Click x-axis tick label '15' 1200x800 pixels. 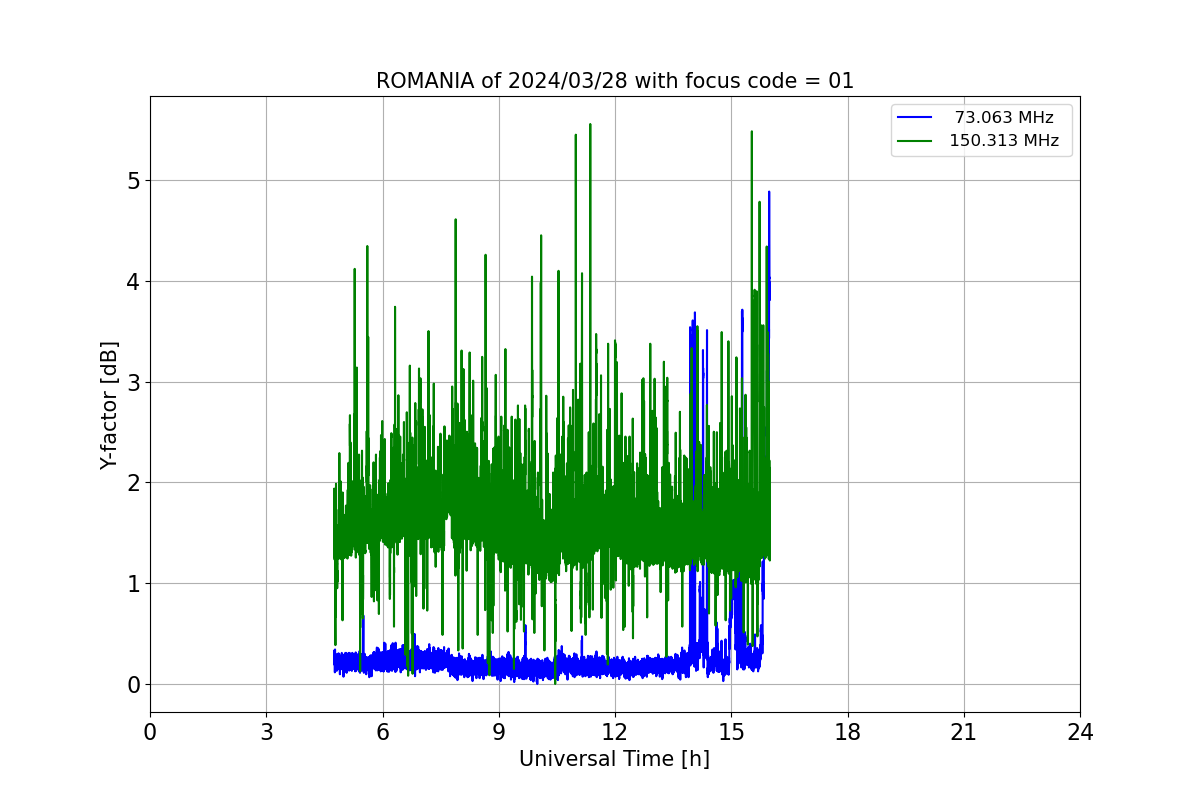(731, 732)
